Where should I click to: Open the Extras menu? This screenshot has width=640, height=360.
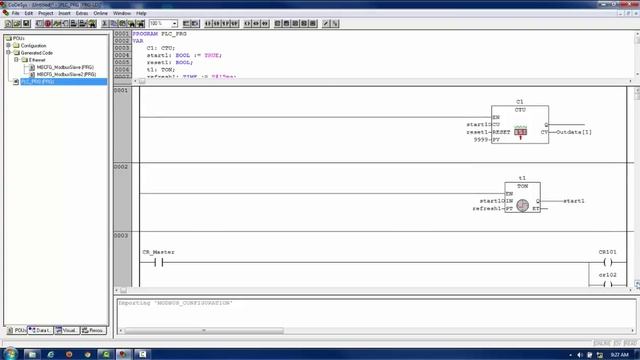82,13
